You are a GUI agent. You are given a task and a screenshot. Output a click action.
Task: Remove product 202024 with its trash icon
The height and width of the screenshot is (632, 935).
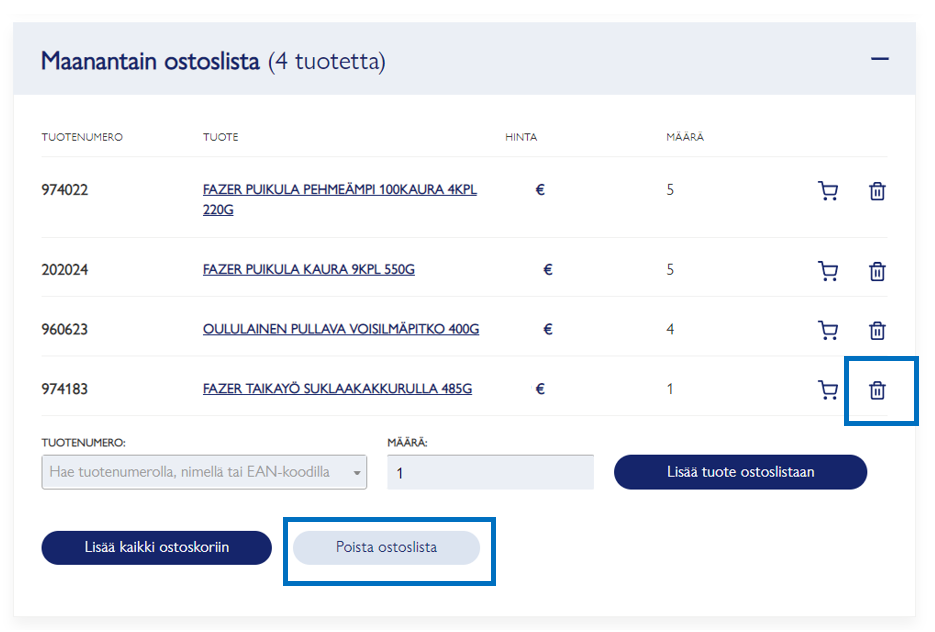[x=877, y=271]
